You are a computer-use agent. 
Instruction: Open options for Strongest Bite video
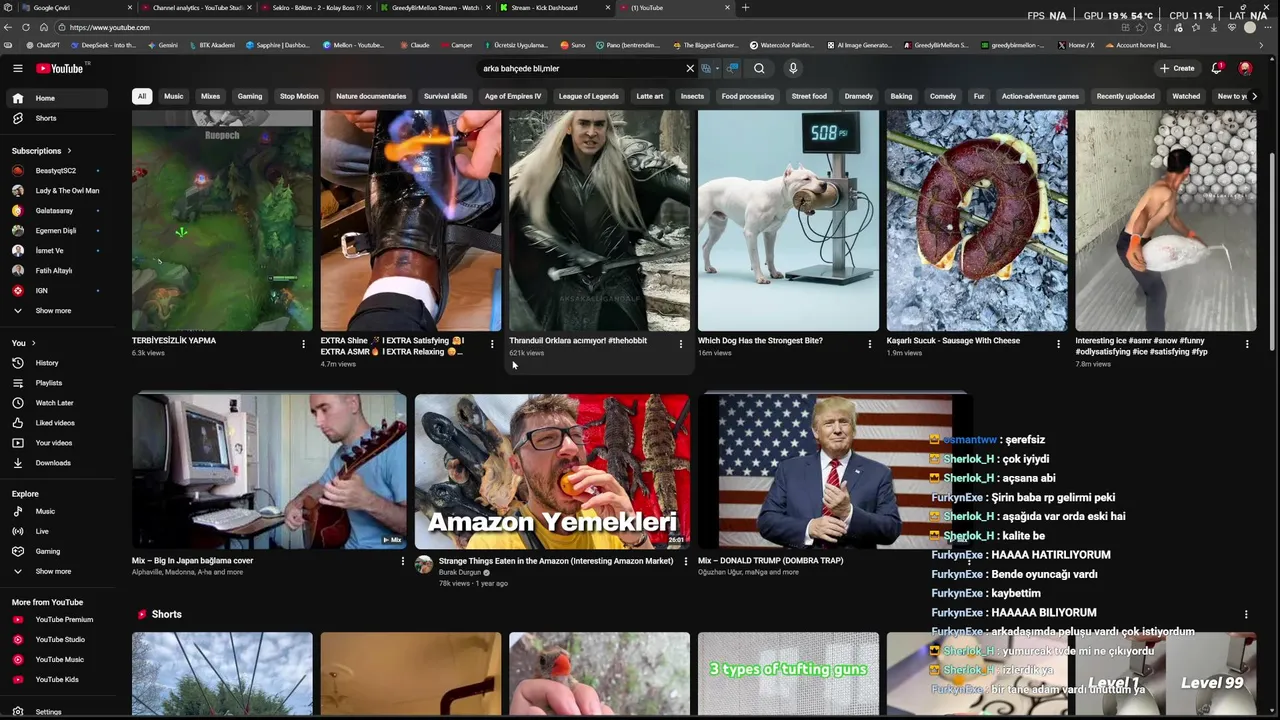point(870,344)
